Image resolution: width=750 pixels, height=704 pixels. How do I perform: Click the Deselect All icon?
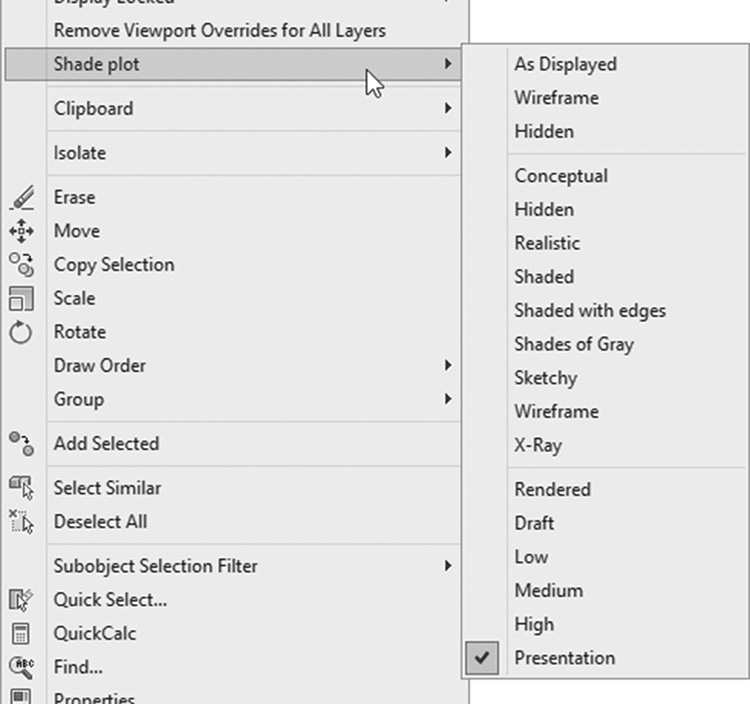[x=22, y=522]
